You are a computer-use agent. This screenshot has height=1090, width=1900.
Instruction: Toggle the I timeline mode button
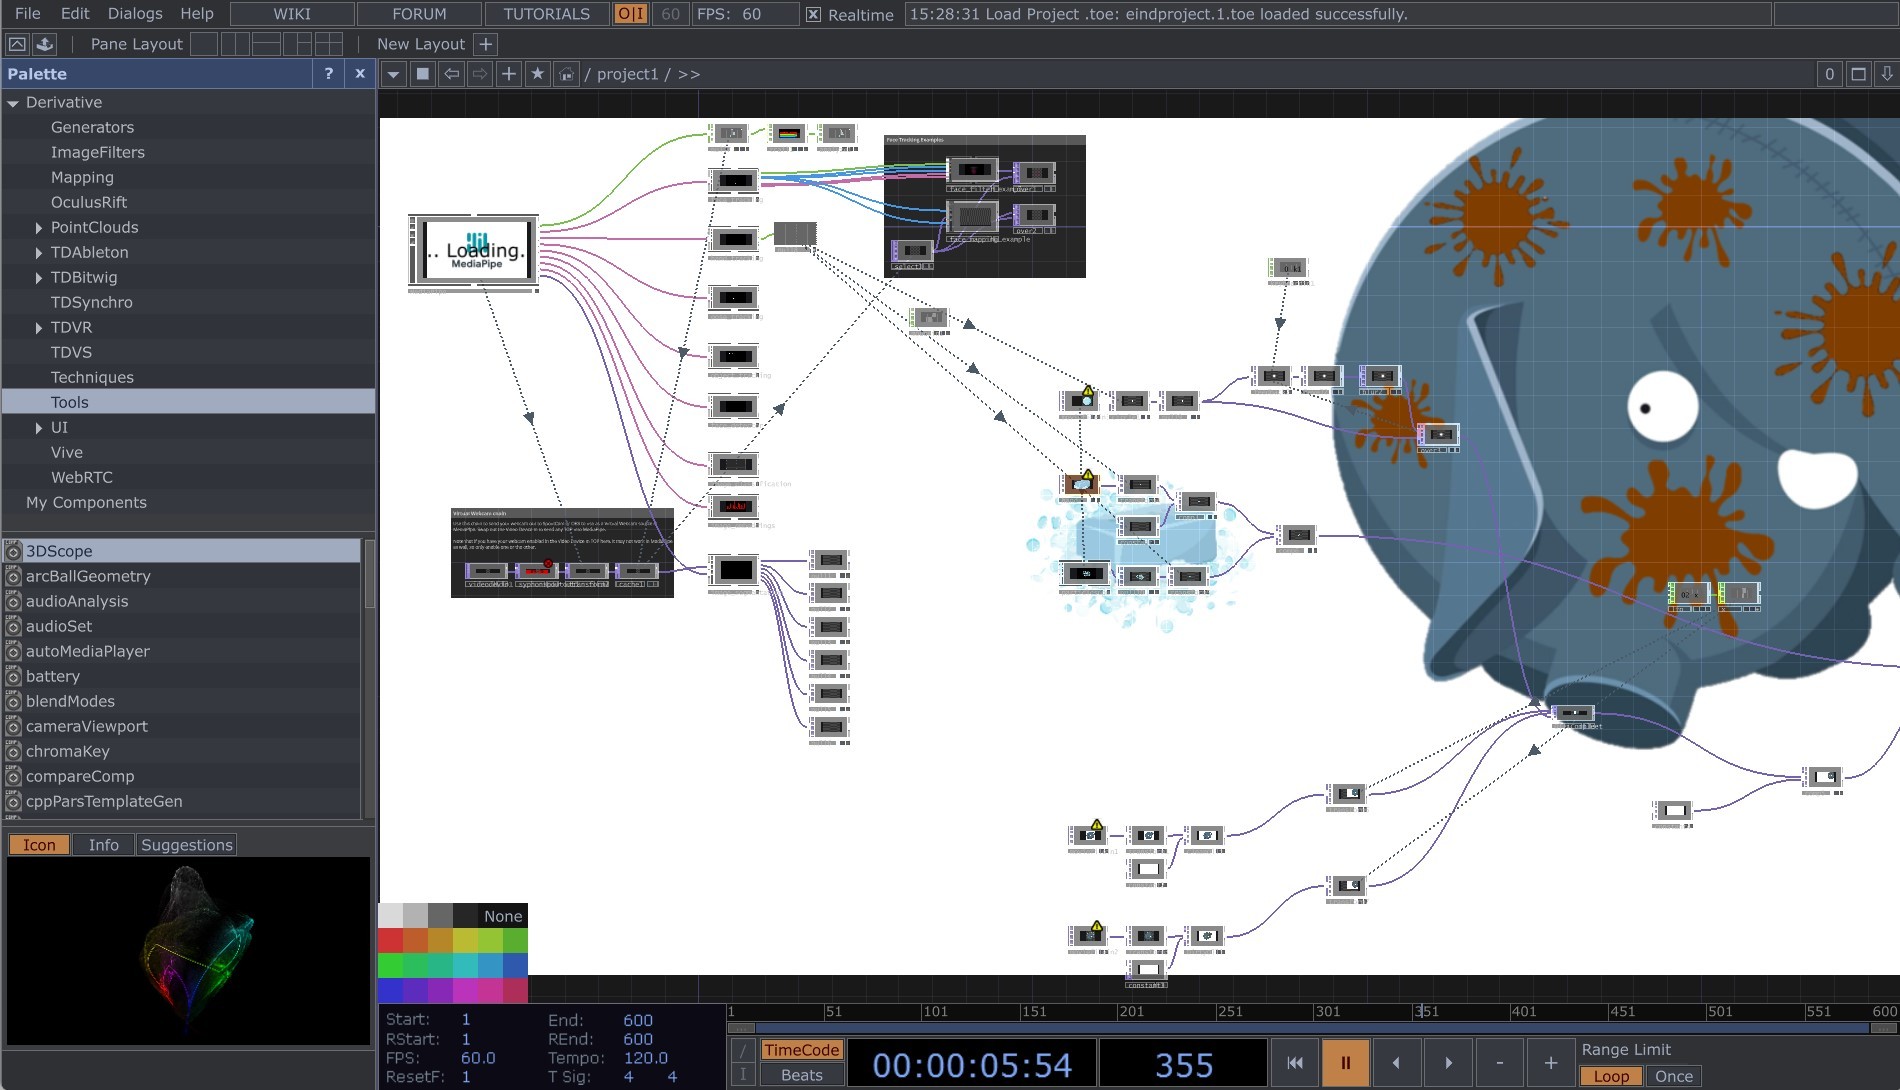(743, 1075)
